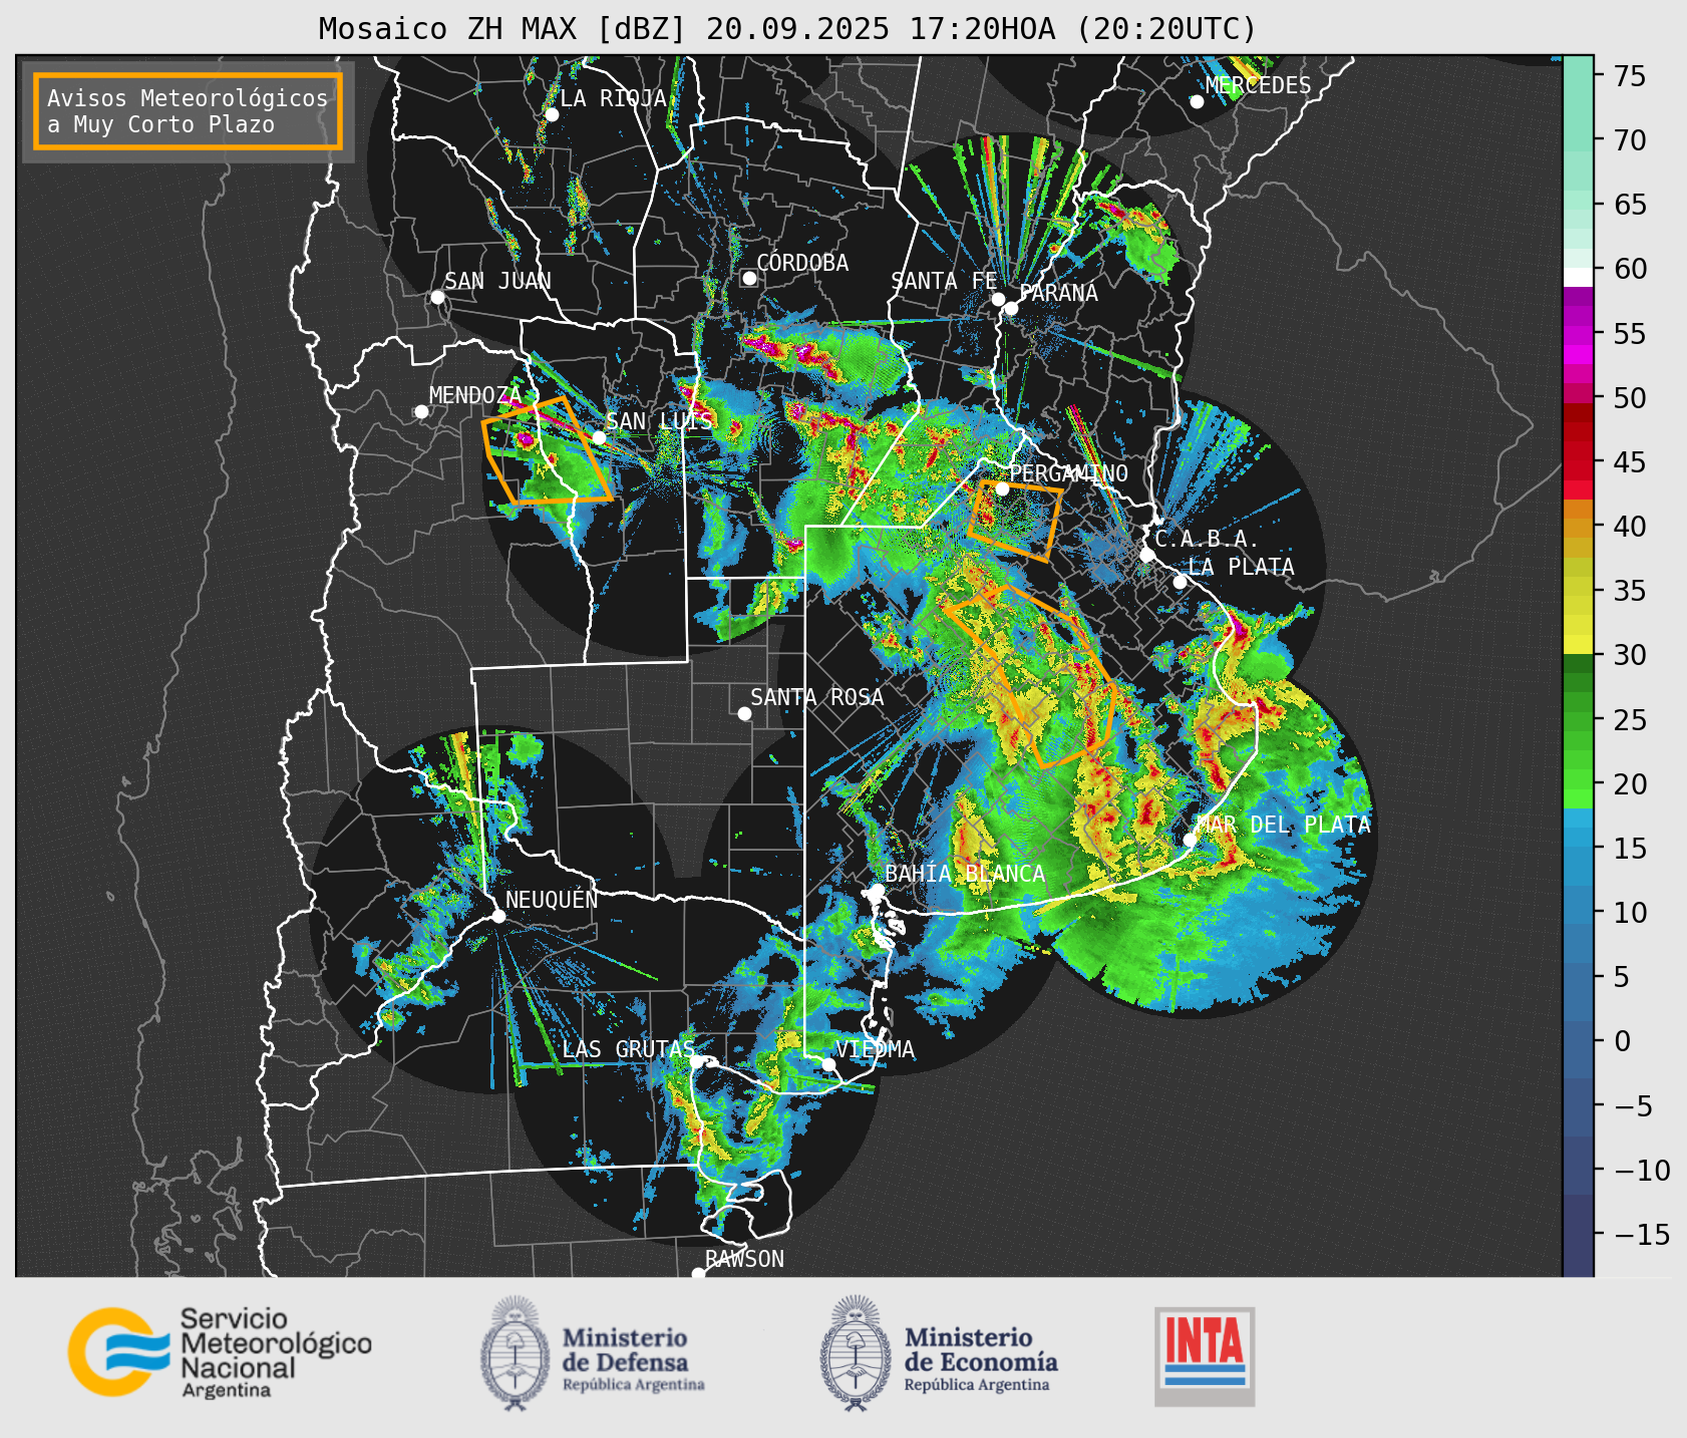
Task: Select the SAN JUAN city marker
Action: coord(437,297)
